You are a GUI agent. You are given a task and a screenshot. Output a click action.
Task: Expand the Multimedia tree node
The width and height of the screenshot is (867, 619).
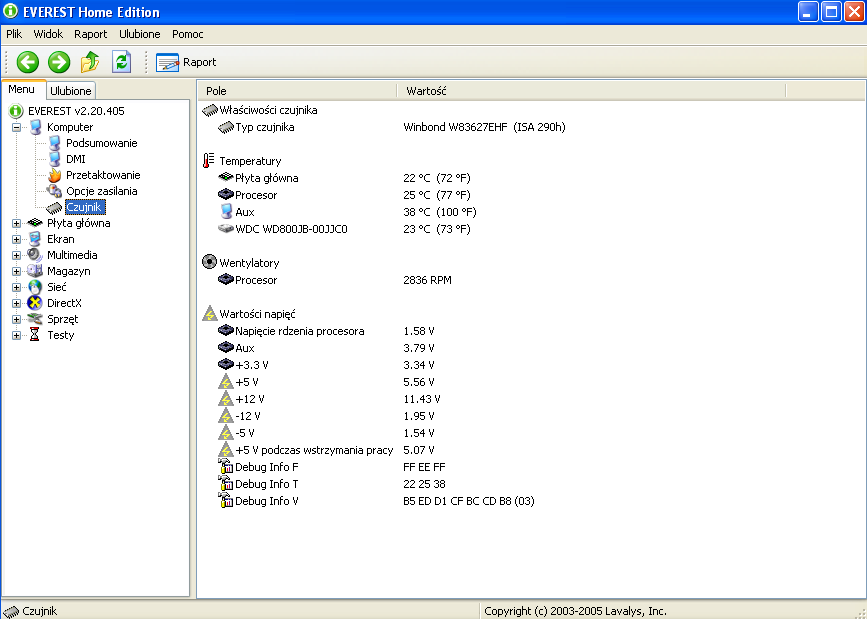(17, 256)
